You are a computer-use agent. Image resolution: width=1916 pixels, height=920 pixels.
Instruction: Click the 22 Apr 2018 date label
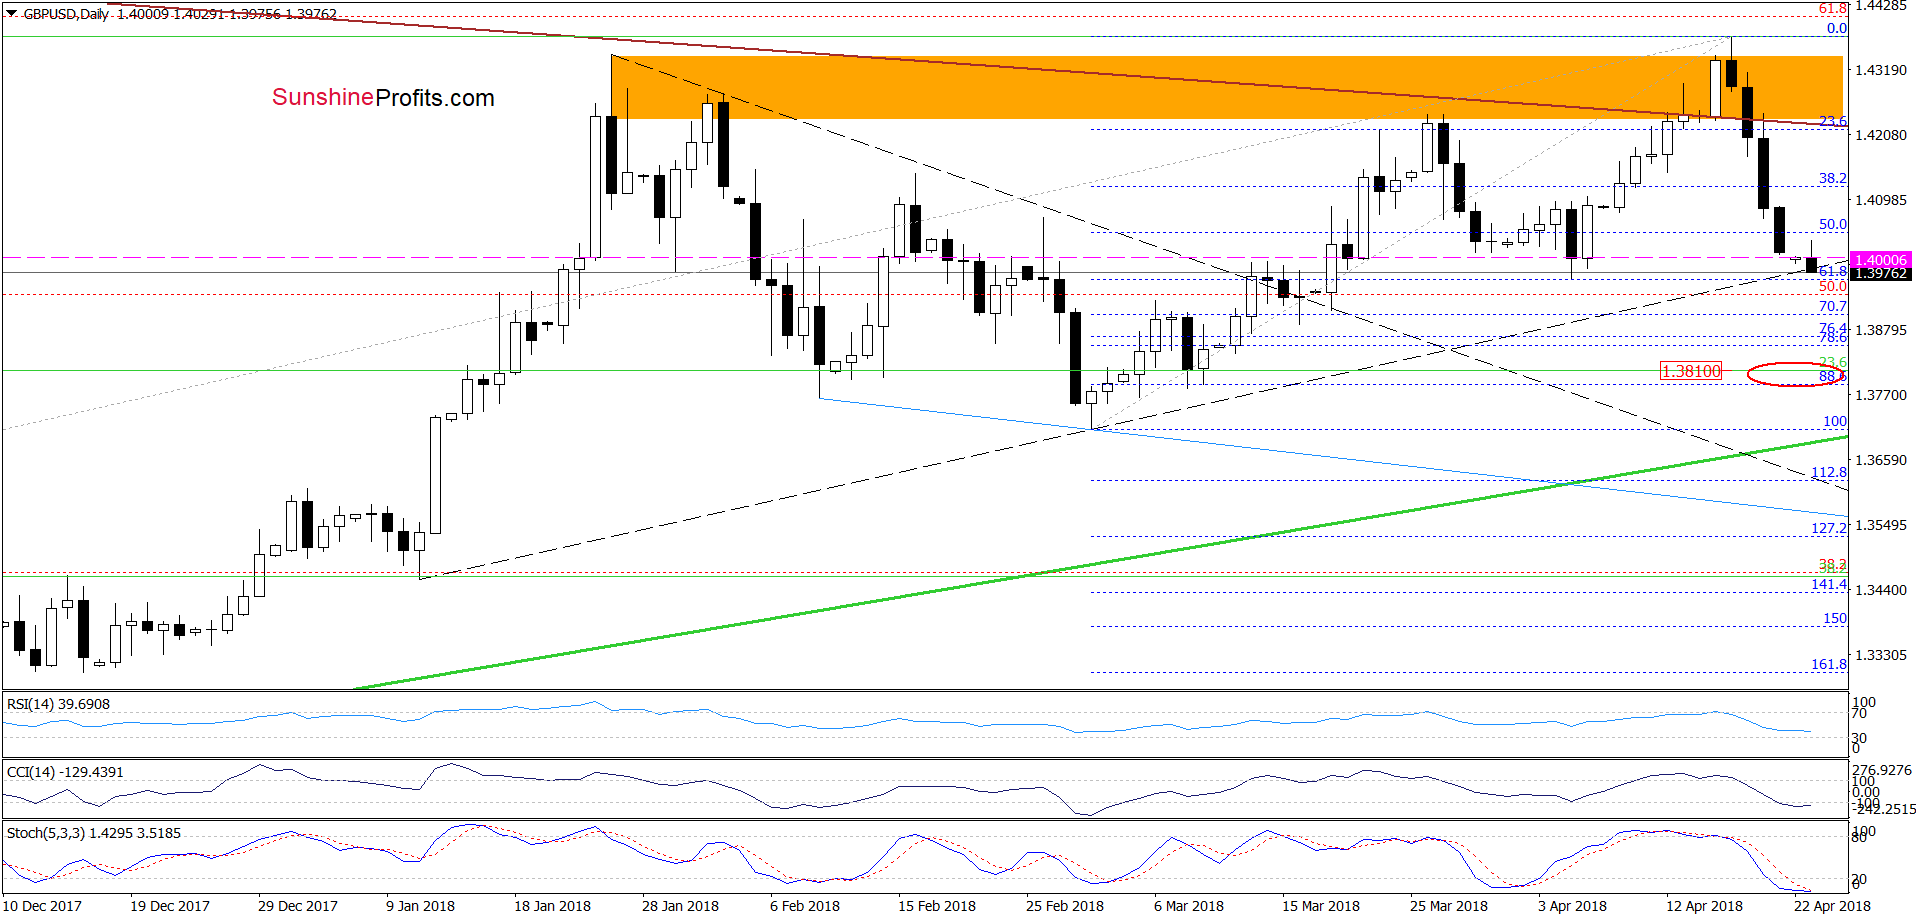[1832, 906]
